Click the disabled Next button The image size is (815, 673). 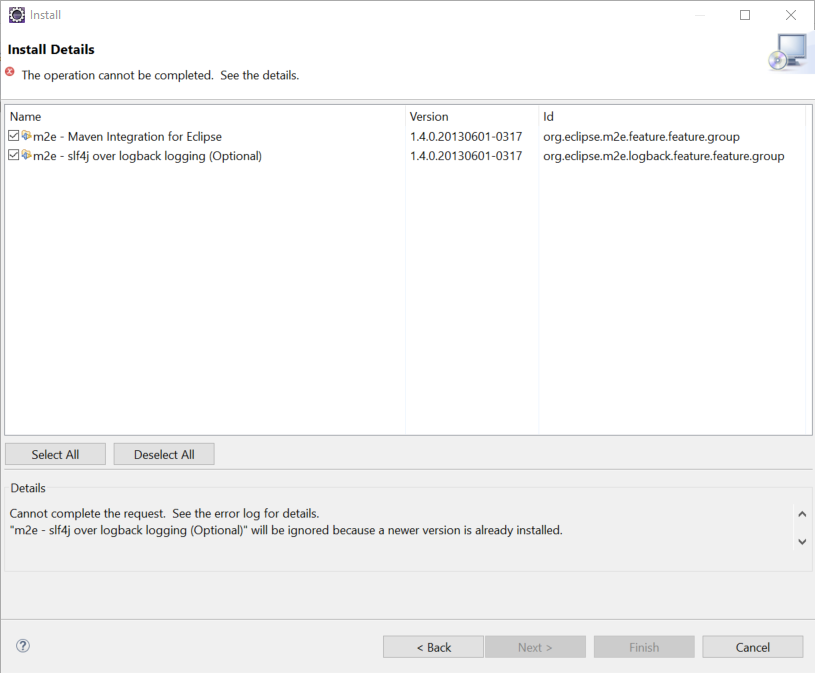pyautogui.click(x=535, y=647)
